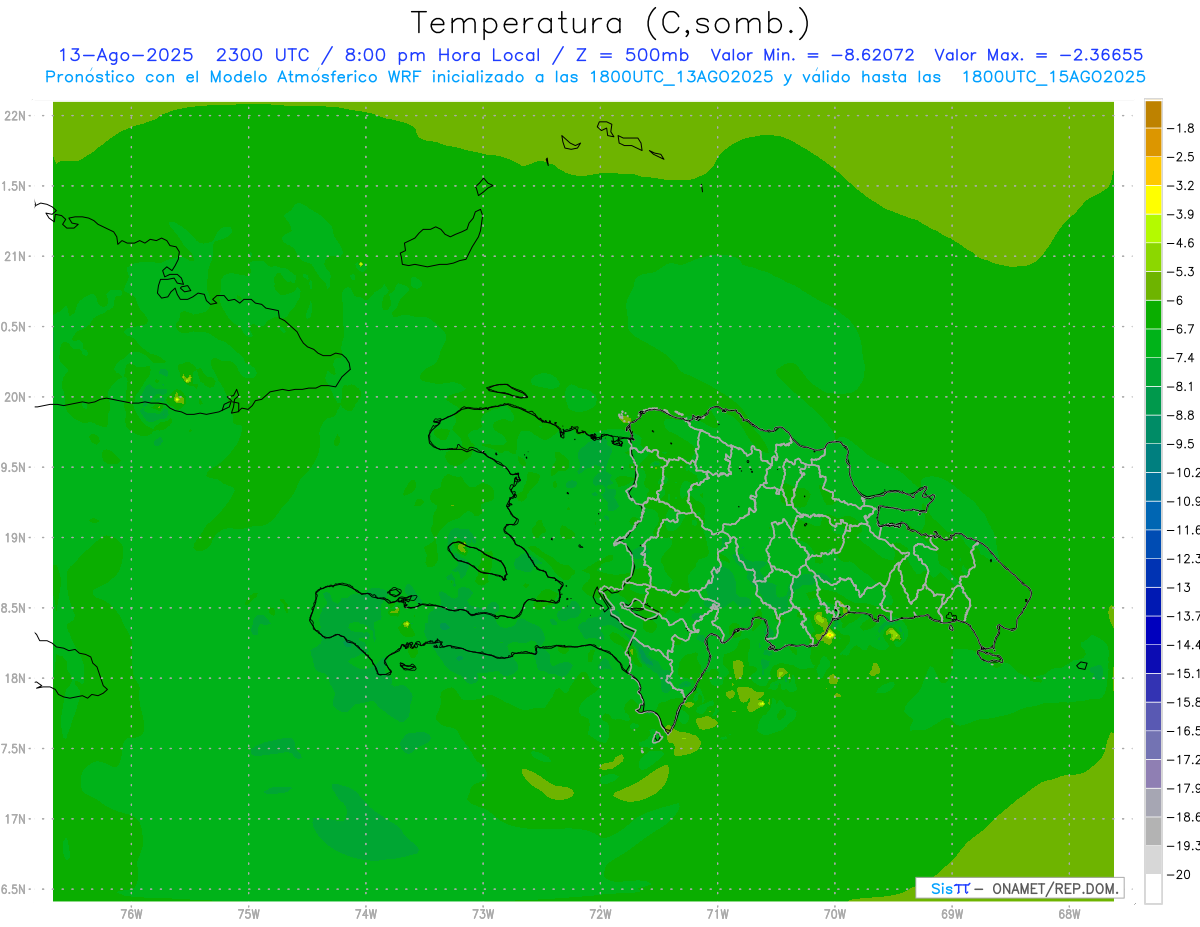Viewport: 1200px width, 927px height.
Task: Click the '-7.4' color scale label
Action: (x=1181, y=357)
